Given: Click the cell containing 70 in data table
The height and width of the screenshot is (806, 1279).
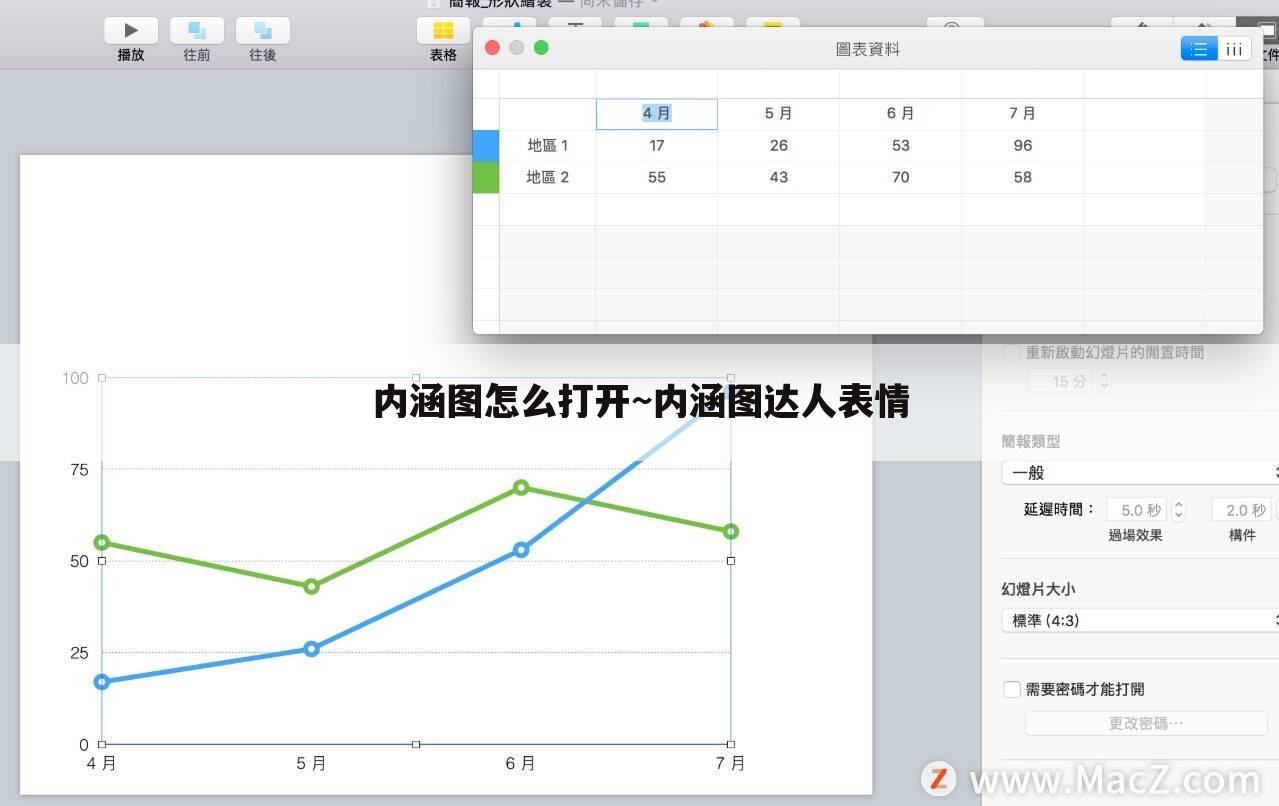Looking at the screenshot, I should point(901,178).
